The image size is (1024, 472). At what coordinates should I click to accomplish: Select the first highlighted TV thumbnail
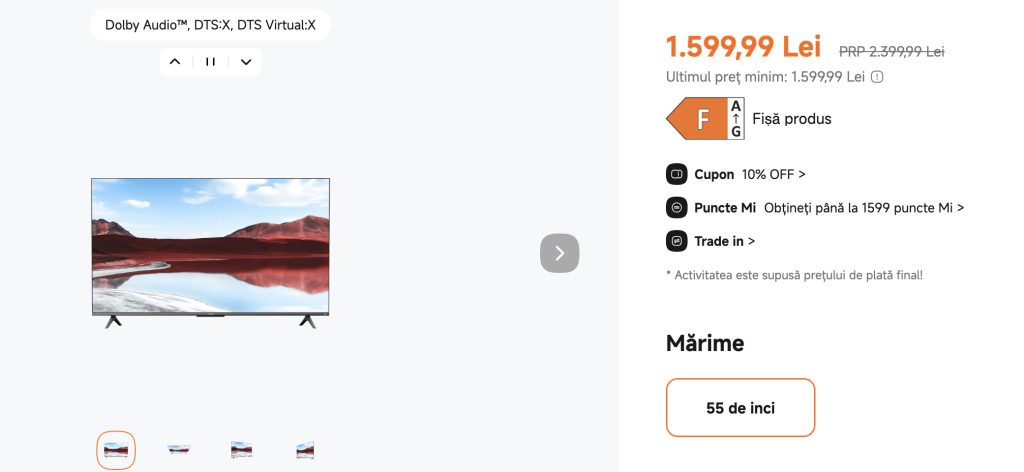[116, 450]
